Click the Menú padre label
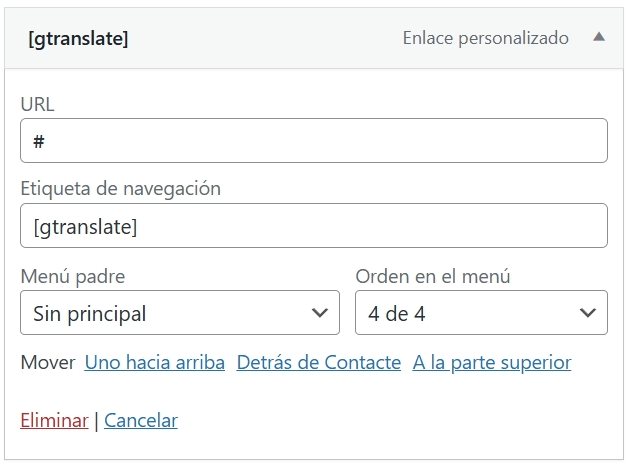This screenshot has height=472, width=642. tap(73, 276)
